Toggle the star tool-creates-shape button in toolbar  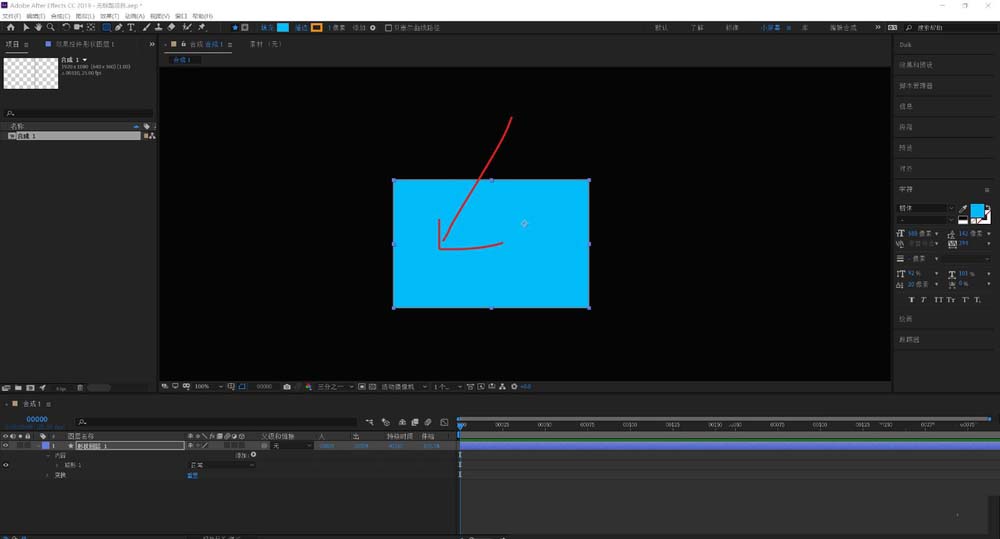pos(235,27)
